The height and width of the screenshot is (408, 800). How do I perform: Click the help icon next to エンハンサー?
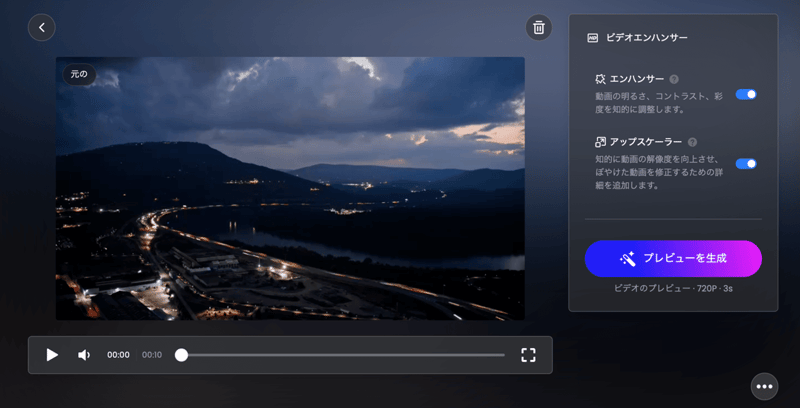click(674, 79)
